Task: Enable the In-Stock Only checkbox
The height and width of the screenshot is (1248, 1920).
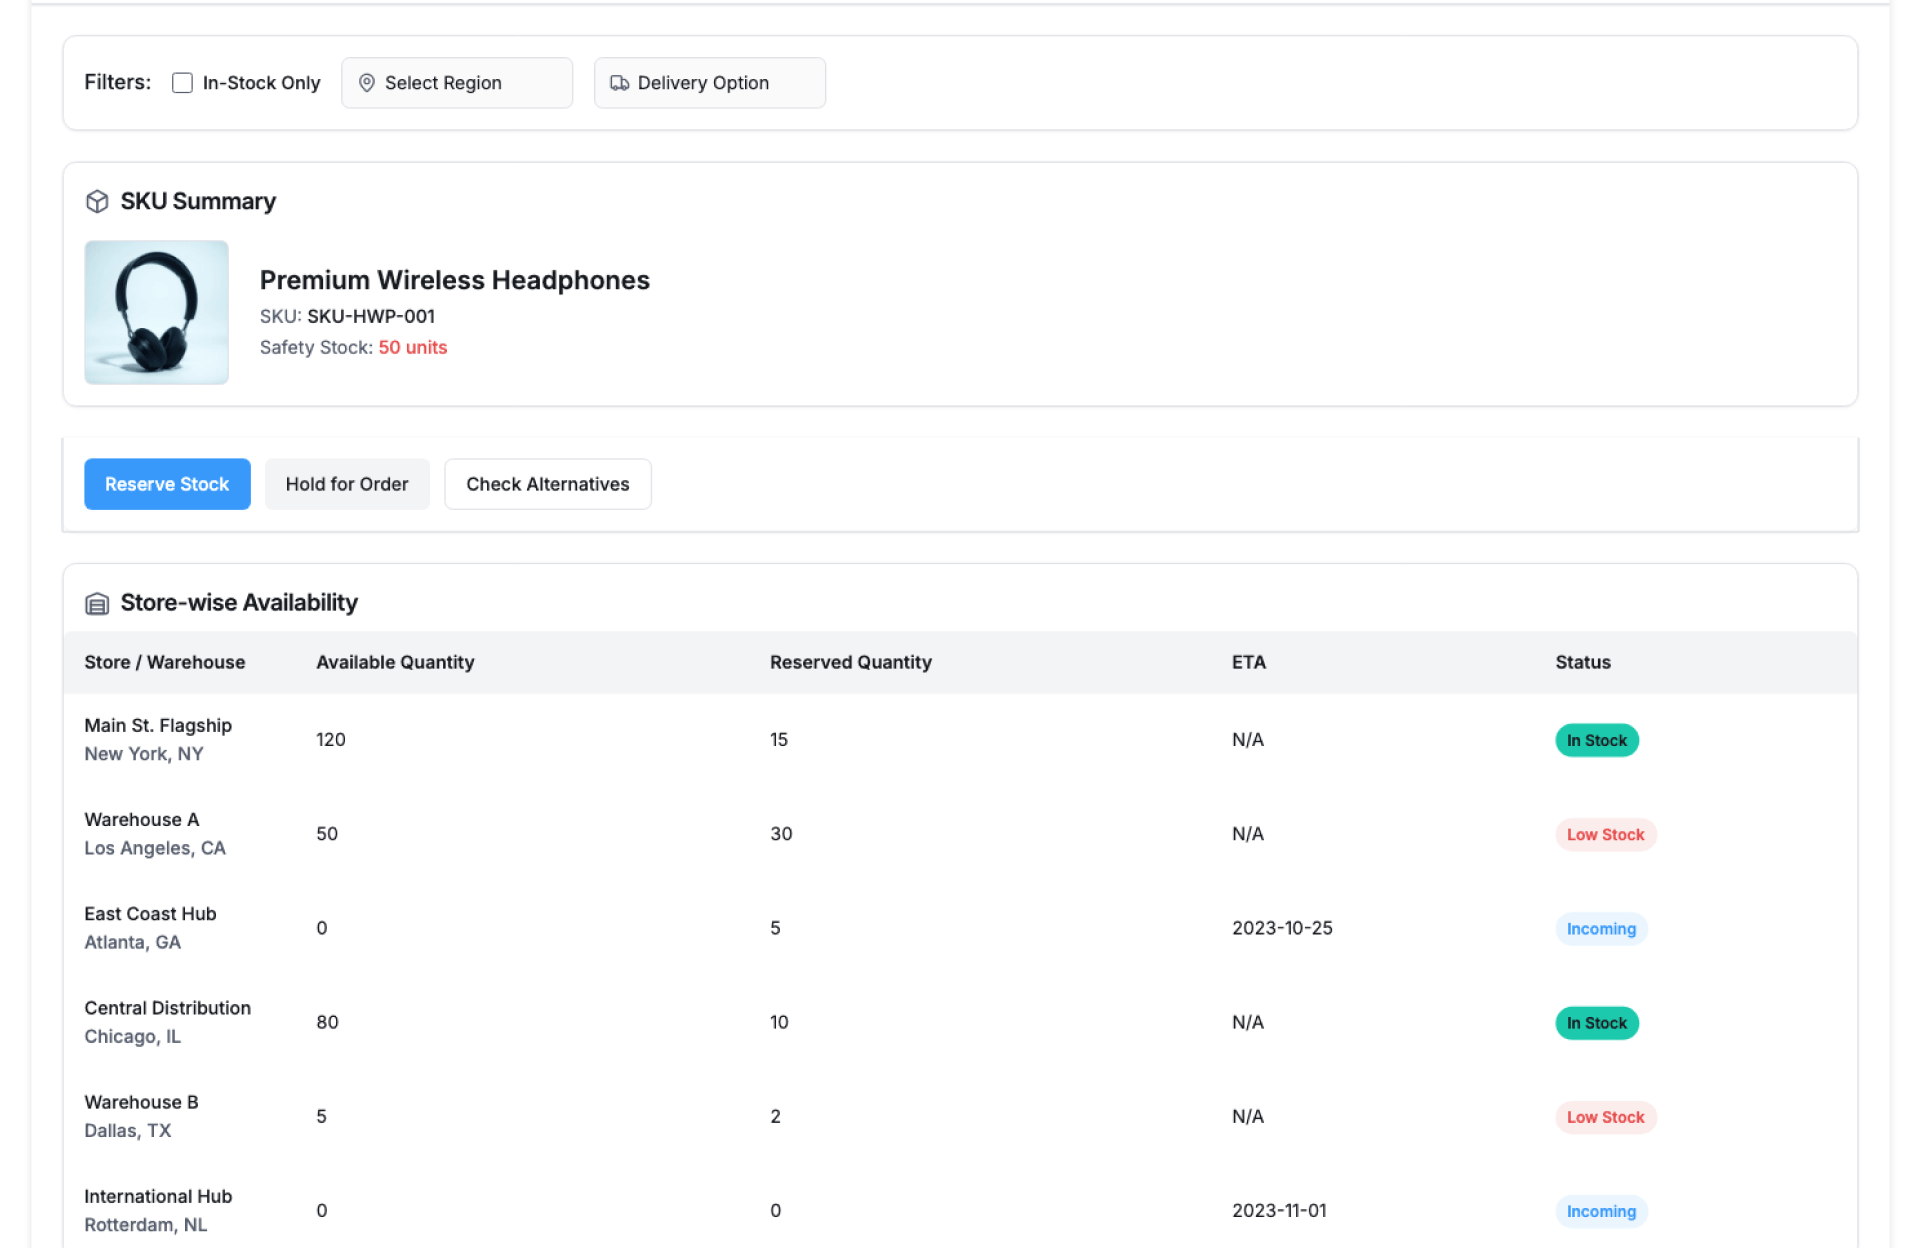Action: (182, 83)
